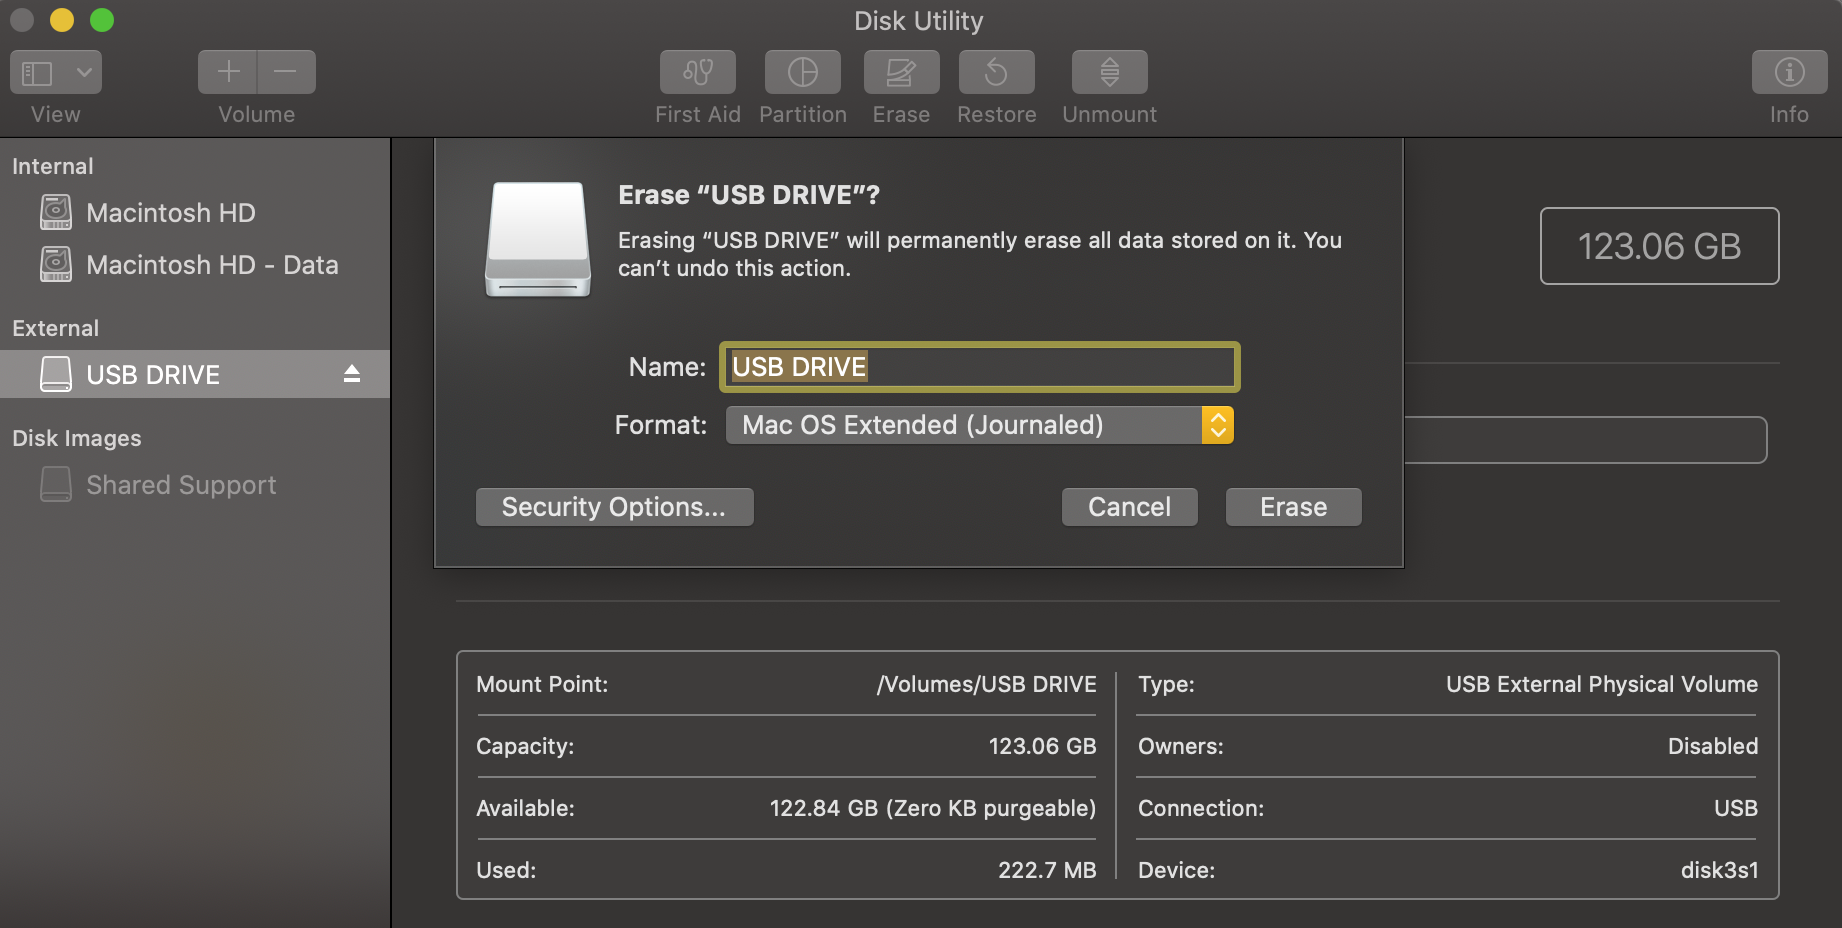The width and height of the screenshot is (1842, 928).
Task: Select Macintosh HD in the sidebar
Action: pos(171,212)
